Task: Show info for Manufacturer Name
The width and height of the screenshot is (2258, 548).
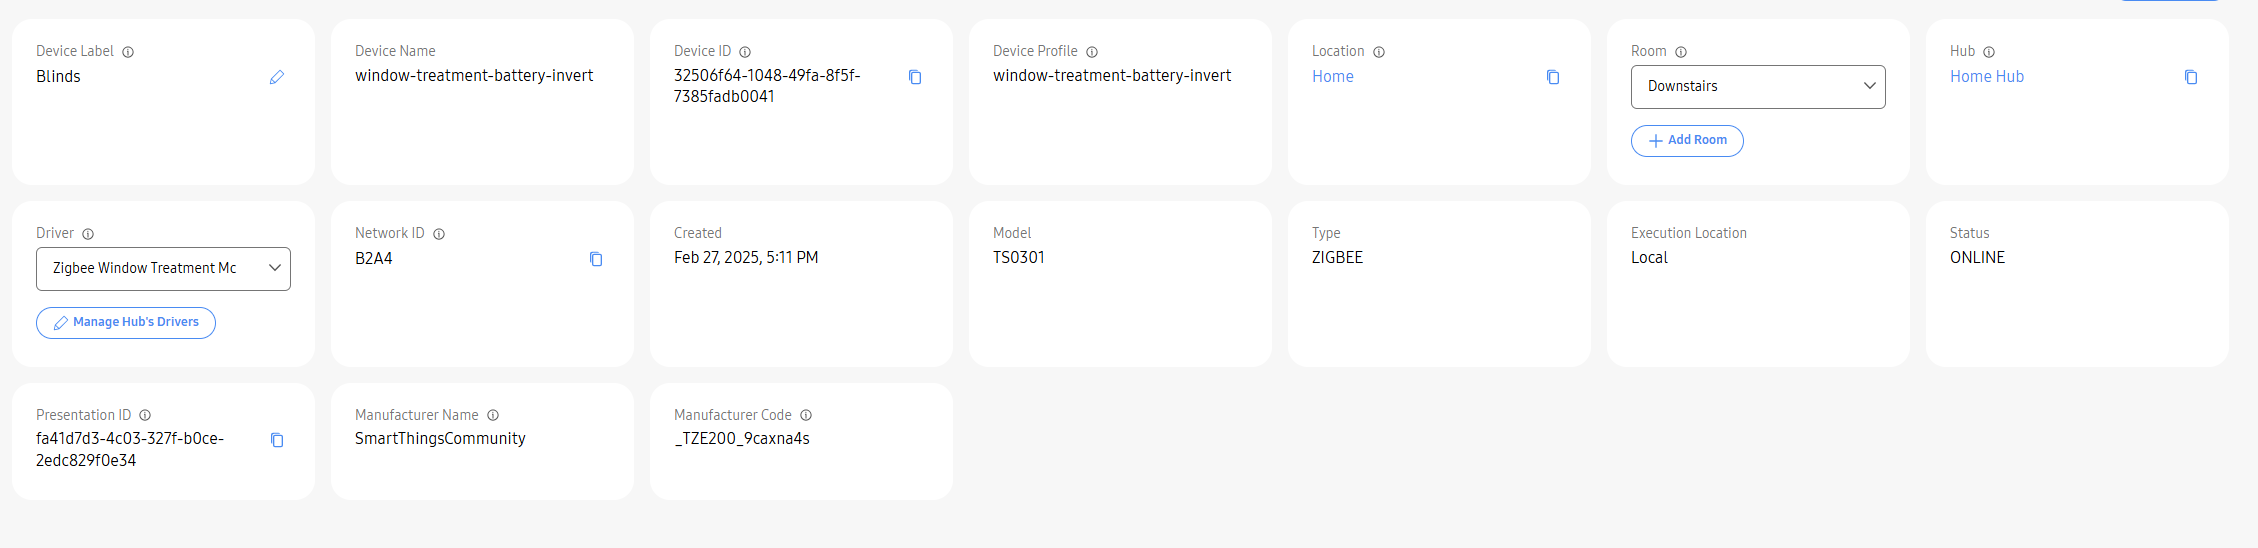Action: 493,415
